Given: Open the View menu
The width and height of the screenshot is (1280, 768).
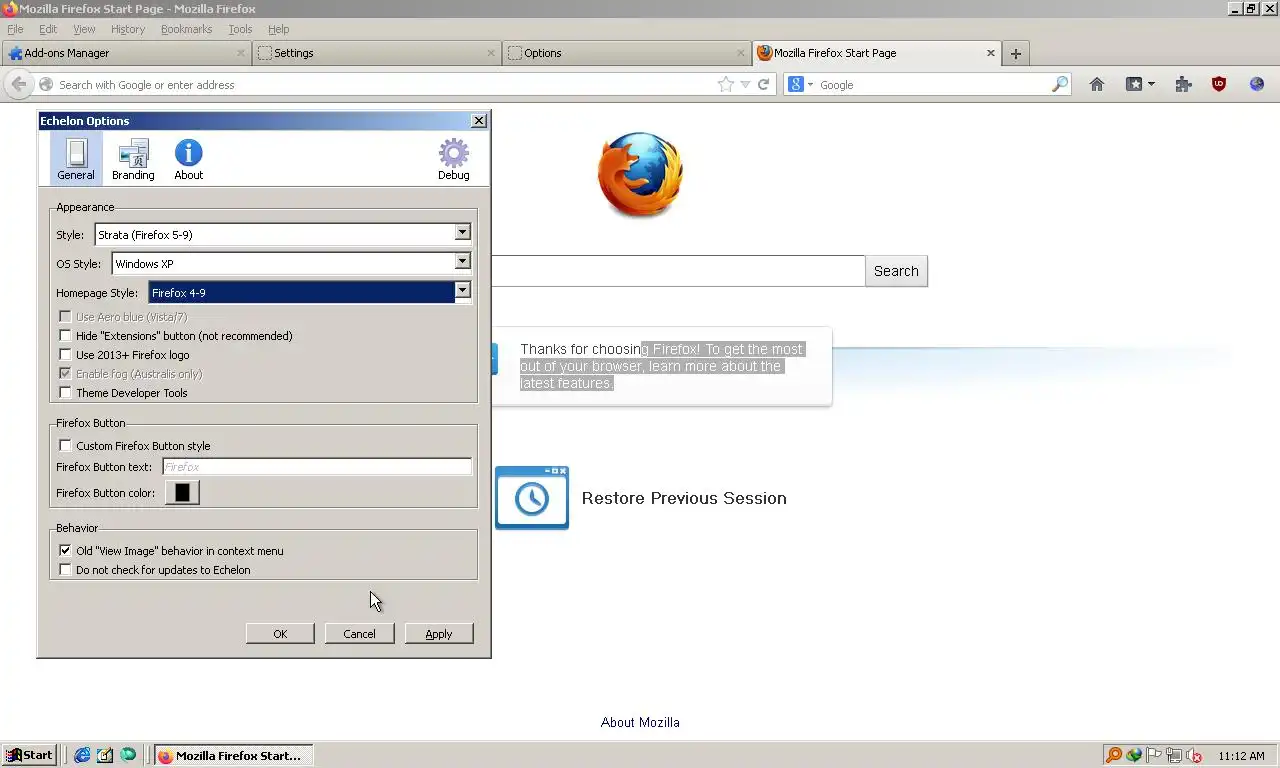Looking at the screenshot, I should (x=84, y=29).
